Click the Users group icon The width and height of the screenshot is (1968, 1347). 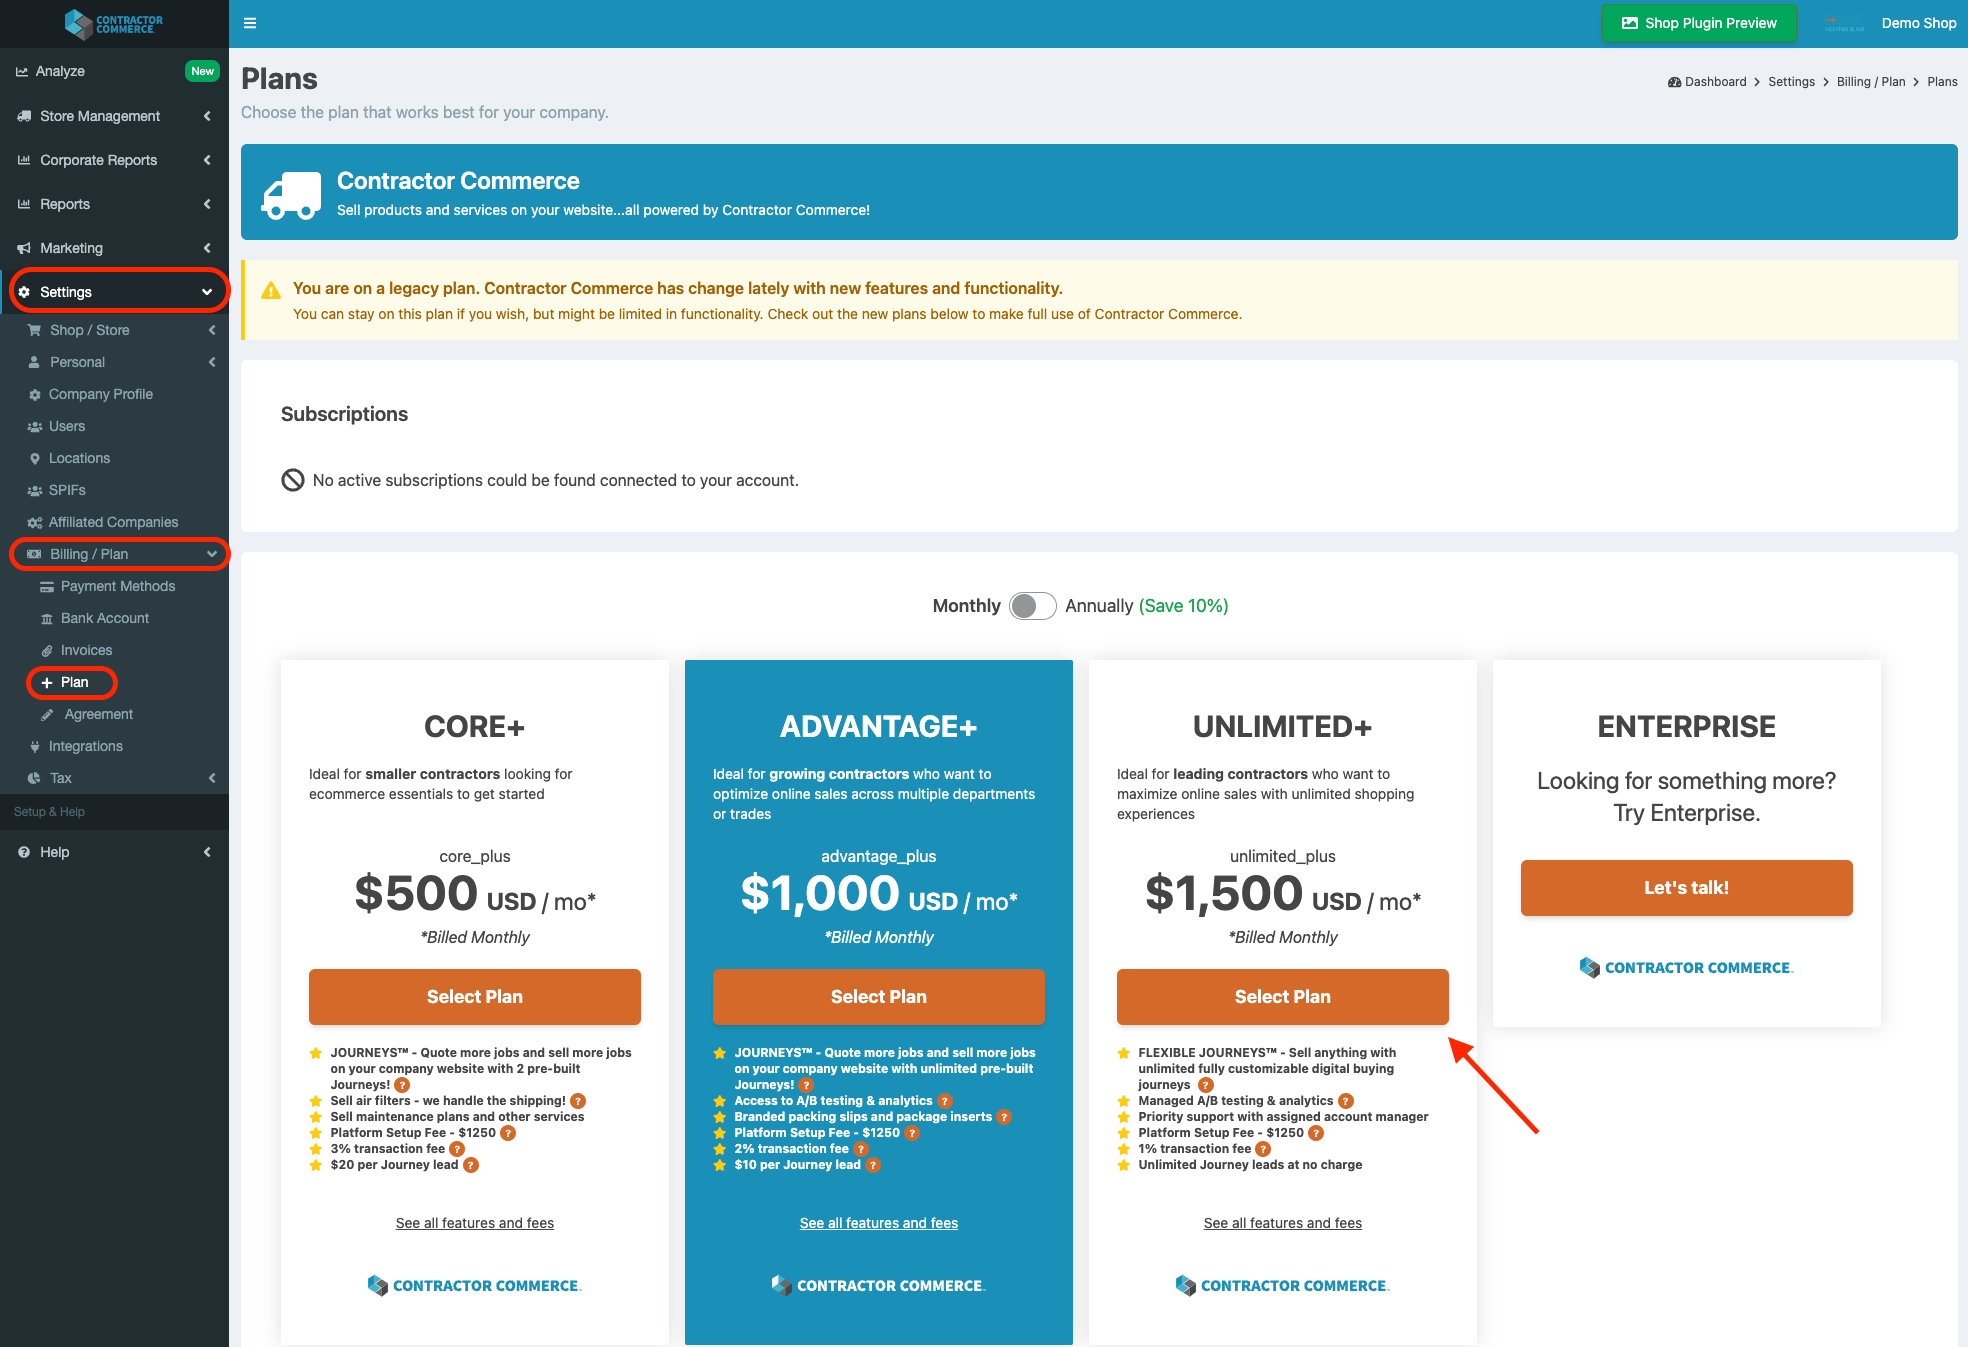pos(35,427)
